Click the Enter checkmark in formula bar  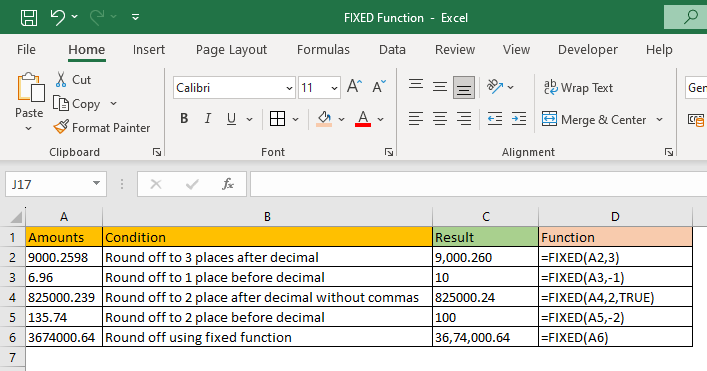(x=192, y=184)
